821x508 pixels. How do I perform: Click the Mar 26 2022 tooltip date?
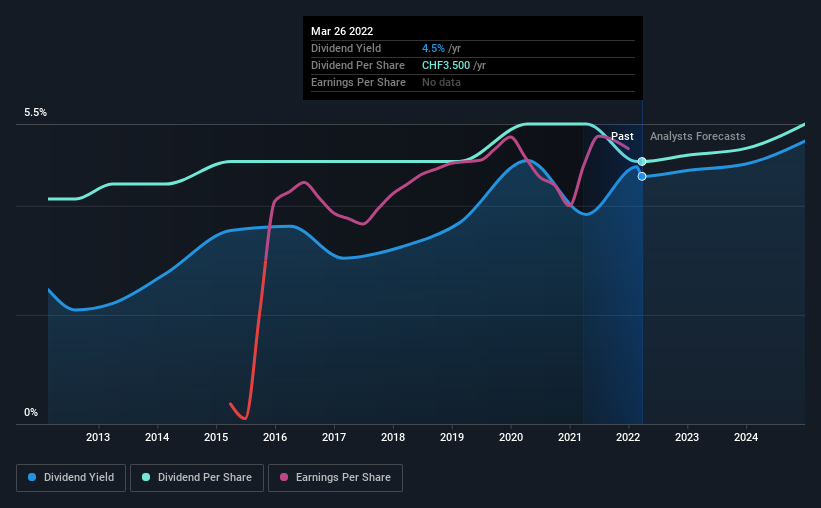click(x=342, y=31)
